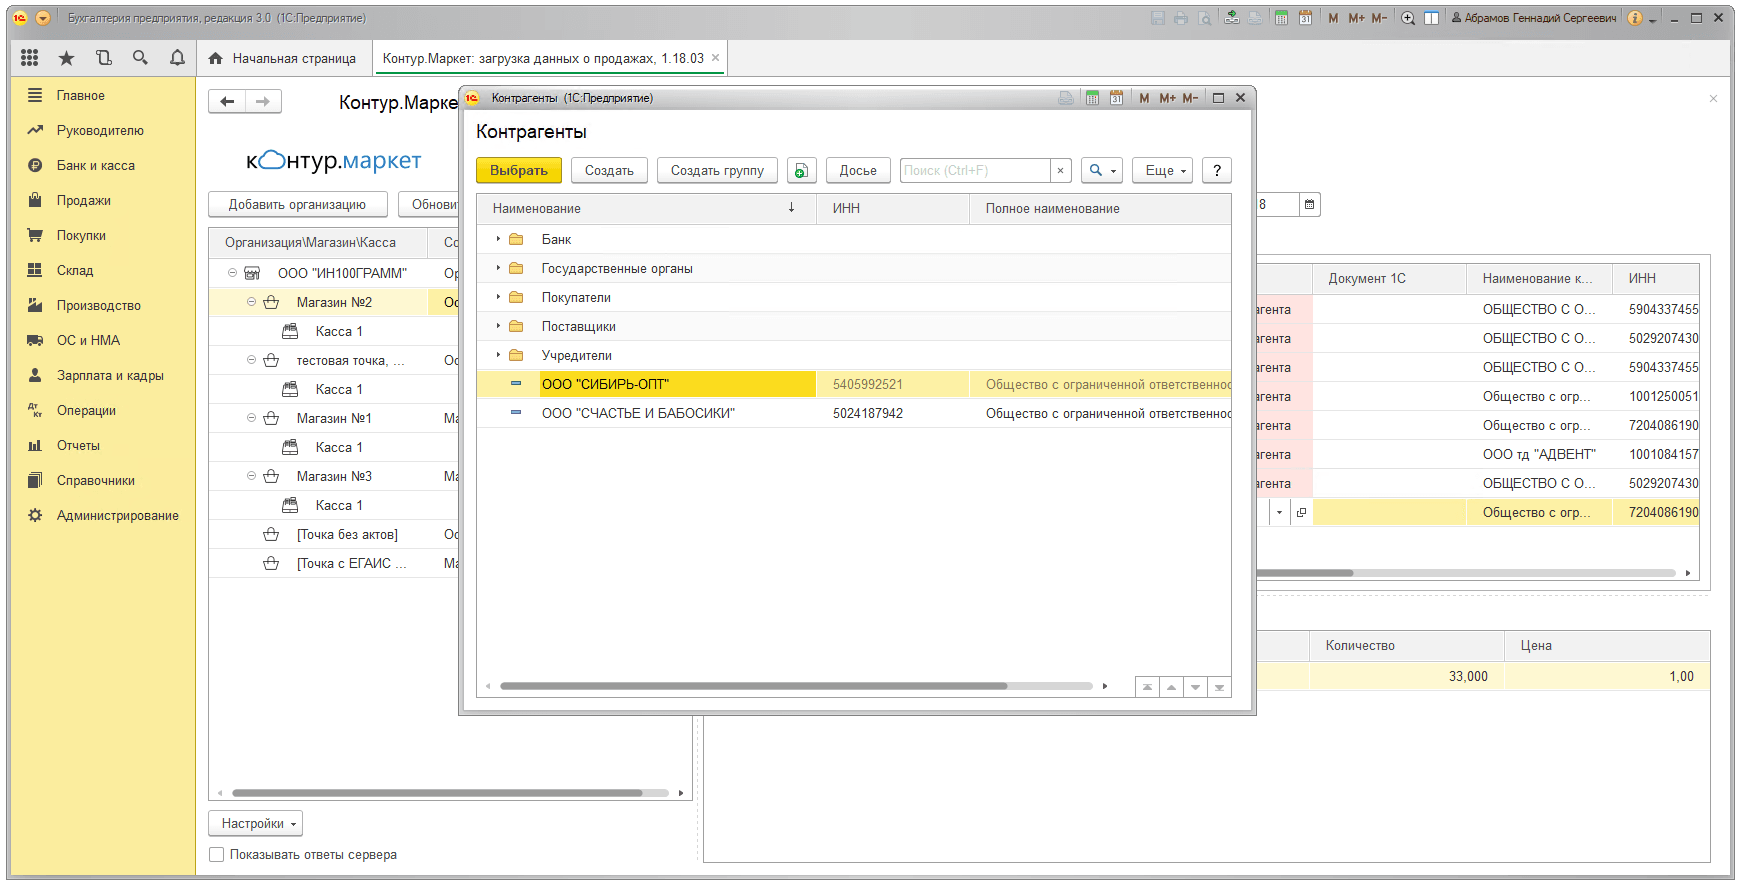Click horizontal scrollbar under organization tree

click(437, 793)
